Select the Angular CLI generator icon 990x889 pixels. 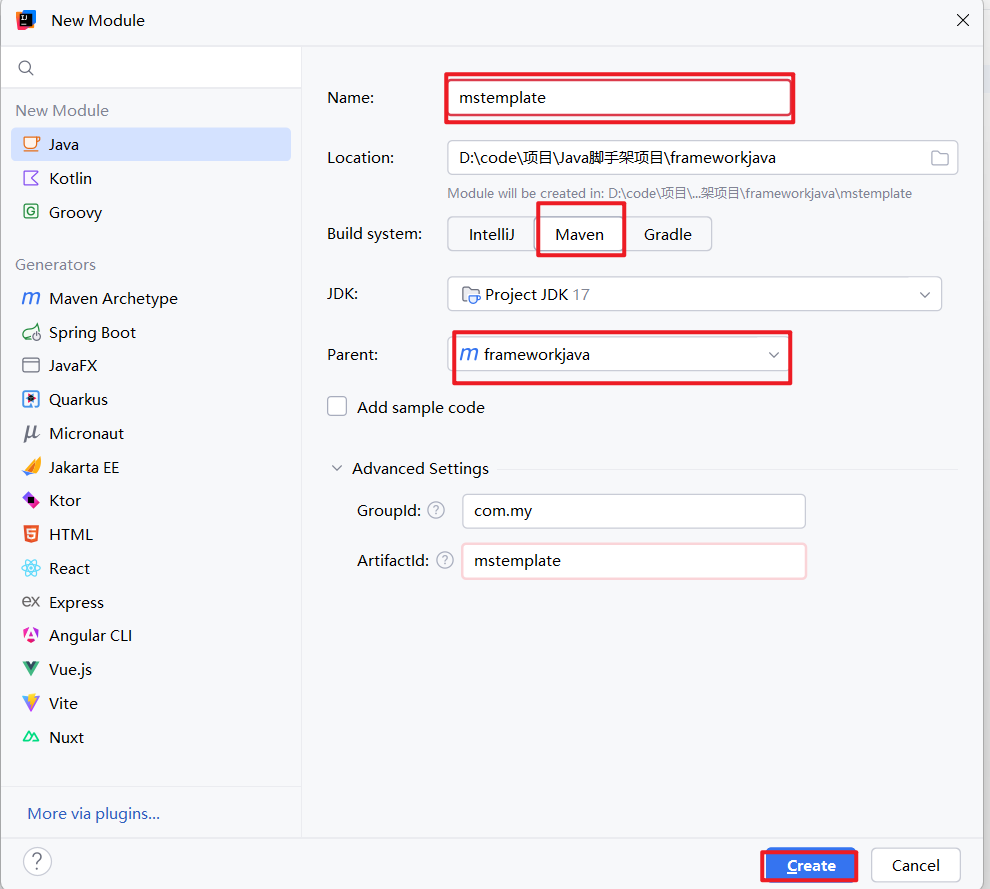click(31, 635)
